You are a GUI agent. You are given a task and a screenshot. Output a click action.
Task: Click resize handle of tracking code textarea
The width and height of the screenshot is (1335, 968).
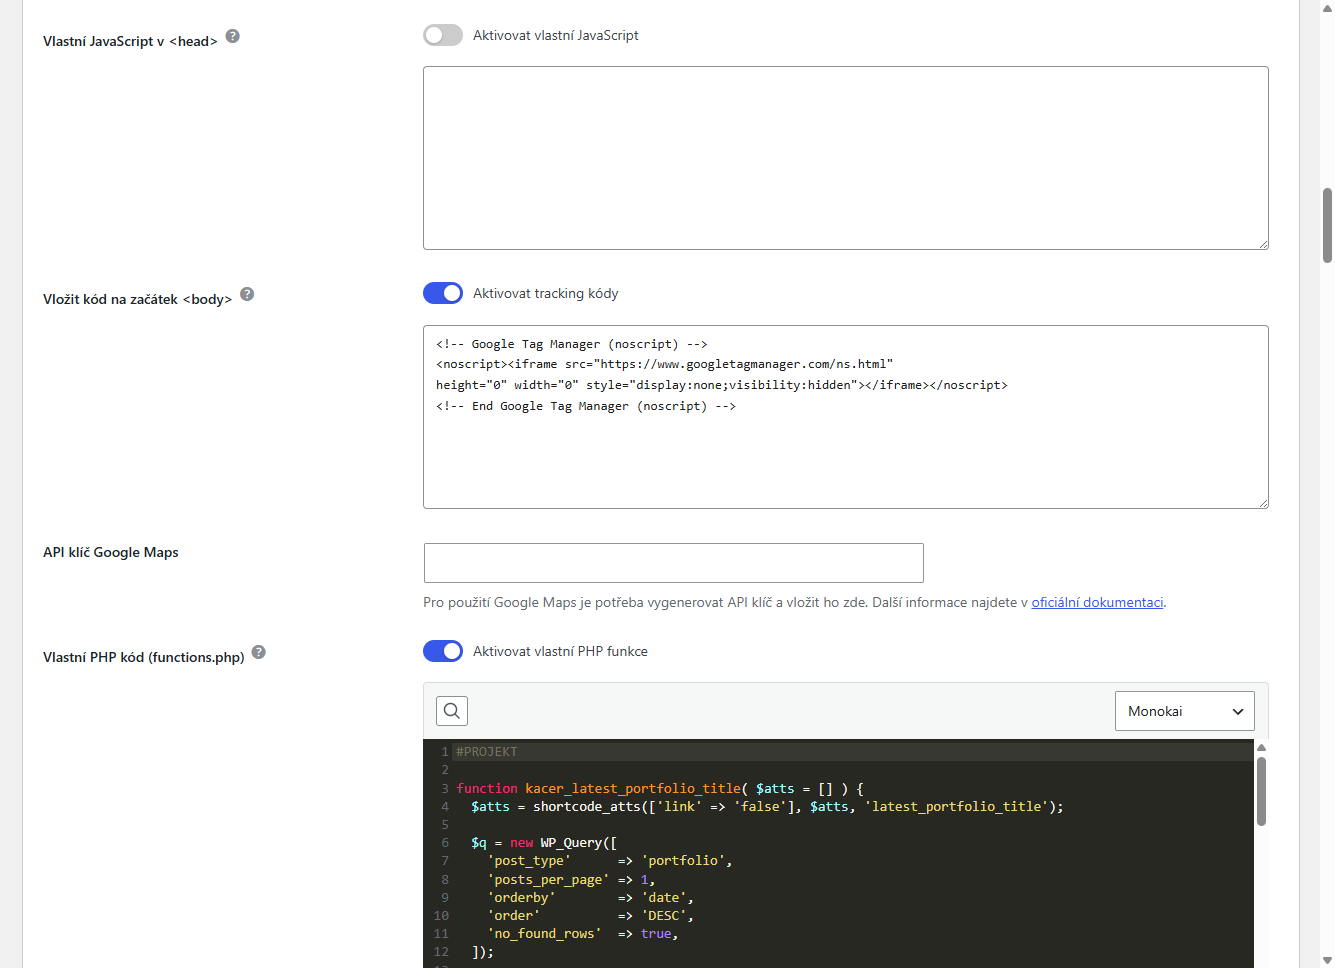coord(1263,503)
